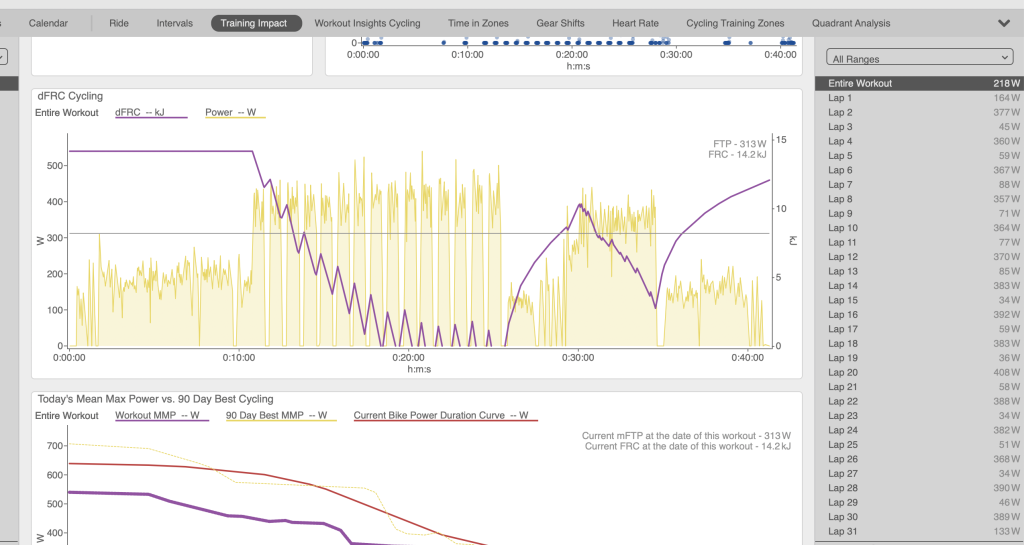The image size is (1024, 545).
Task: Click the FTP - 313 W annotation
Action: [739, 144]
